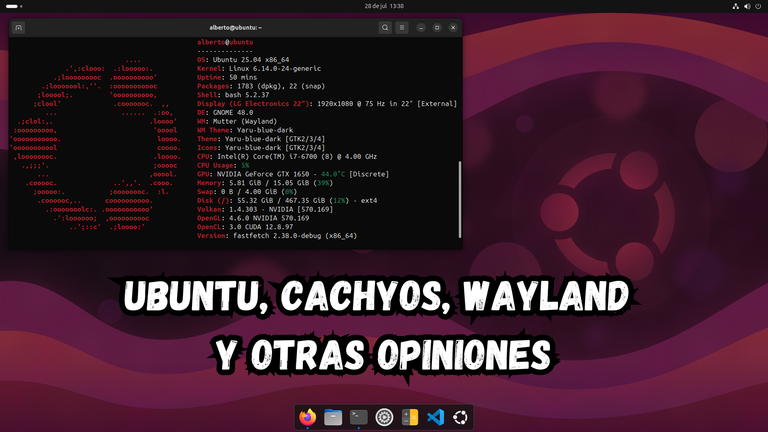Open the Activities workspace indicator
The image size is (768, 432).
14,6
